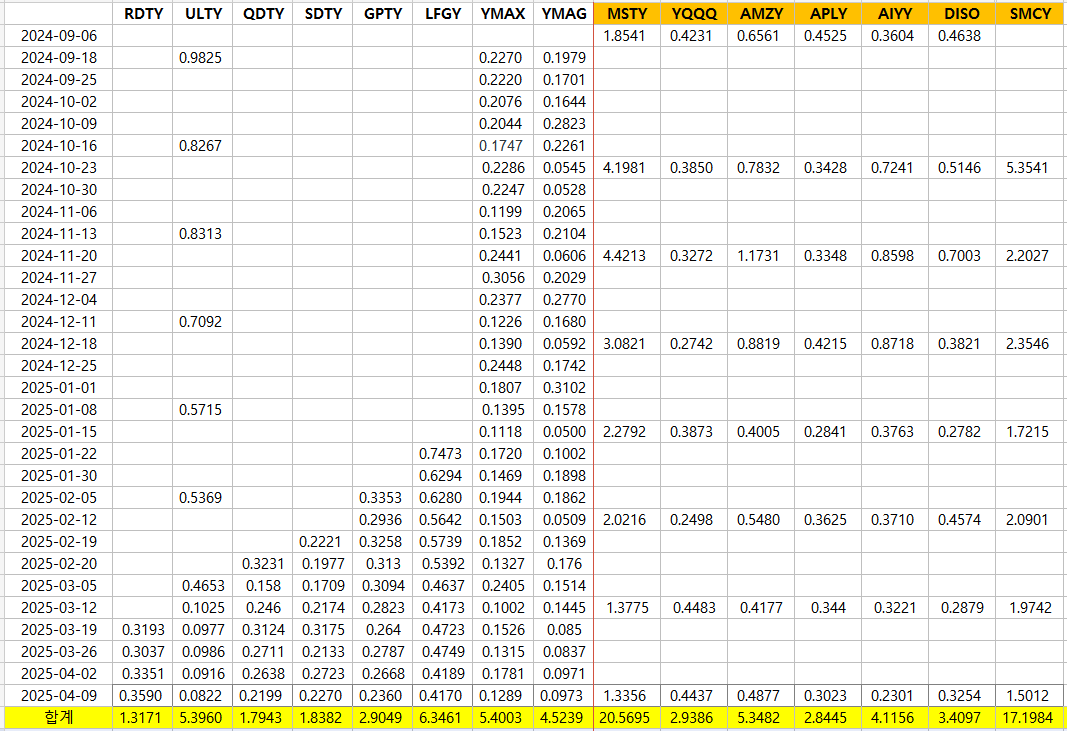Select MSTY value 4.1981
This screenshot has height=731, width=1067.
point(627,167)
